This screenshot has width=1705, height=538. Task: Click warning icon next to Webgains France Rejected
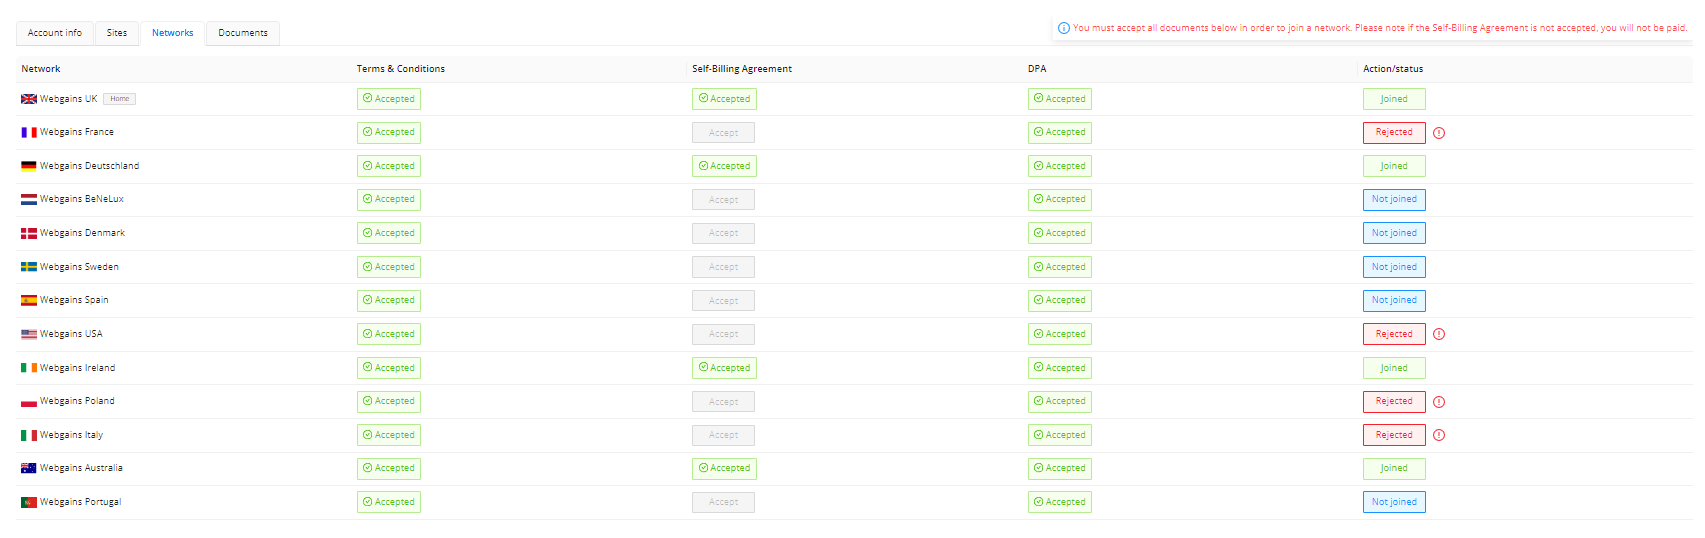[1439, 133]
